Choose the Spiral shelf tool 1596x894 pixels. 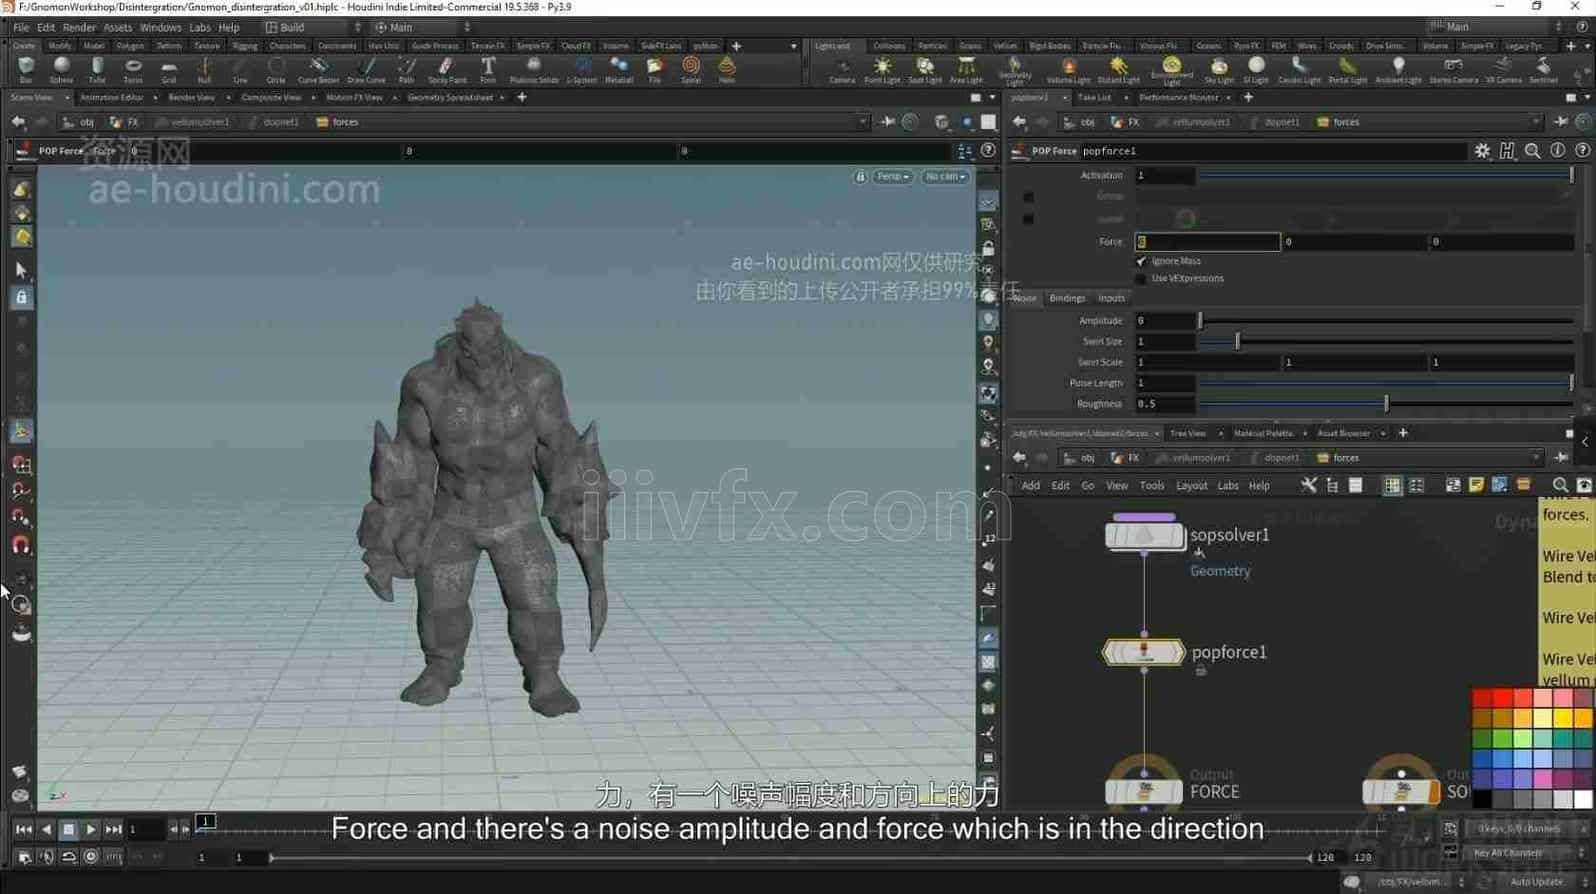click(691, 69)
